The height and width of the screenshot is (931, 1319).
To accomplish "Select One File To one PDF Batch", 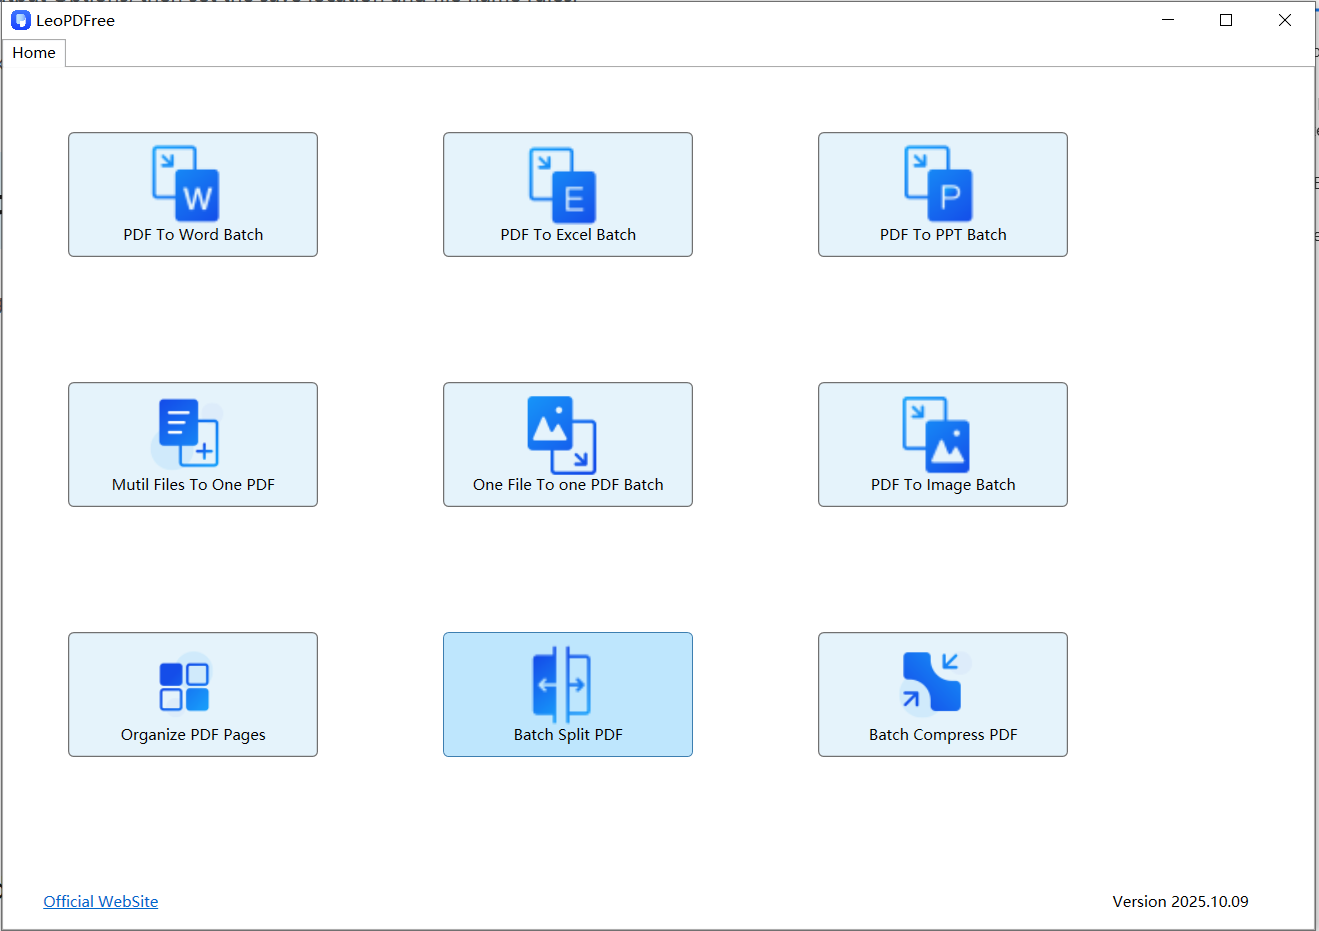I will (x=567, y=444).
